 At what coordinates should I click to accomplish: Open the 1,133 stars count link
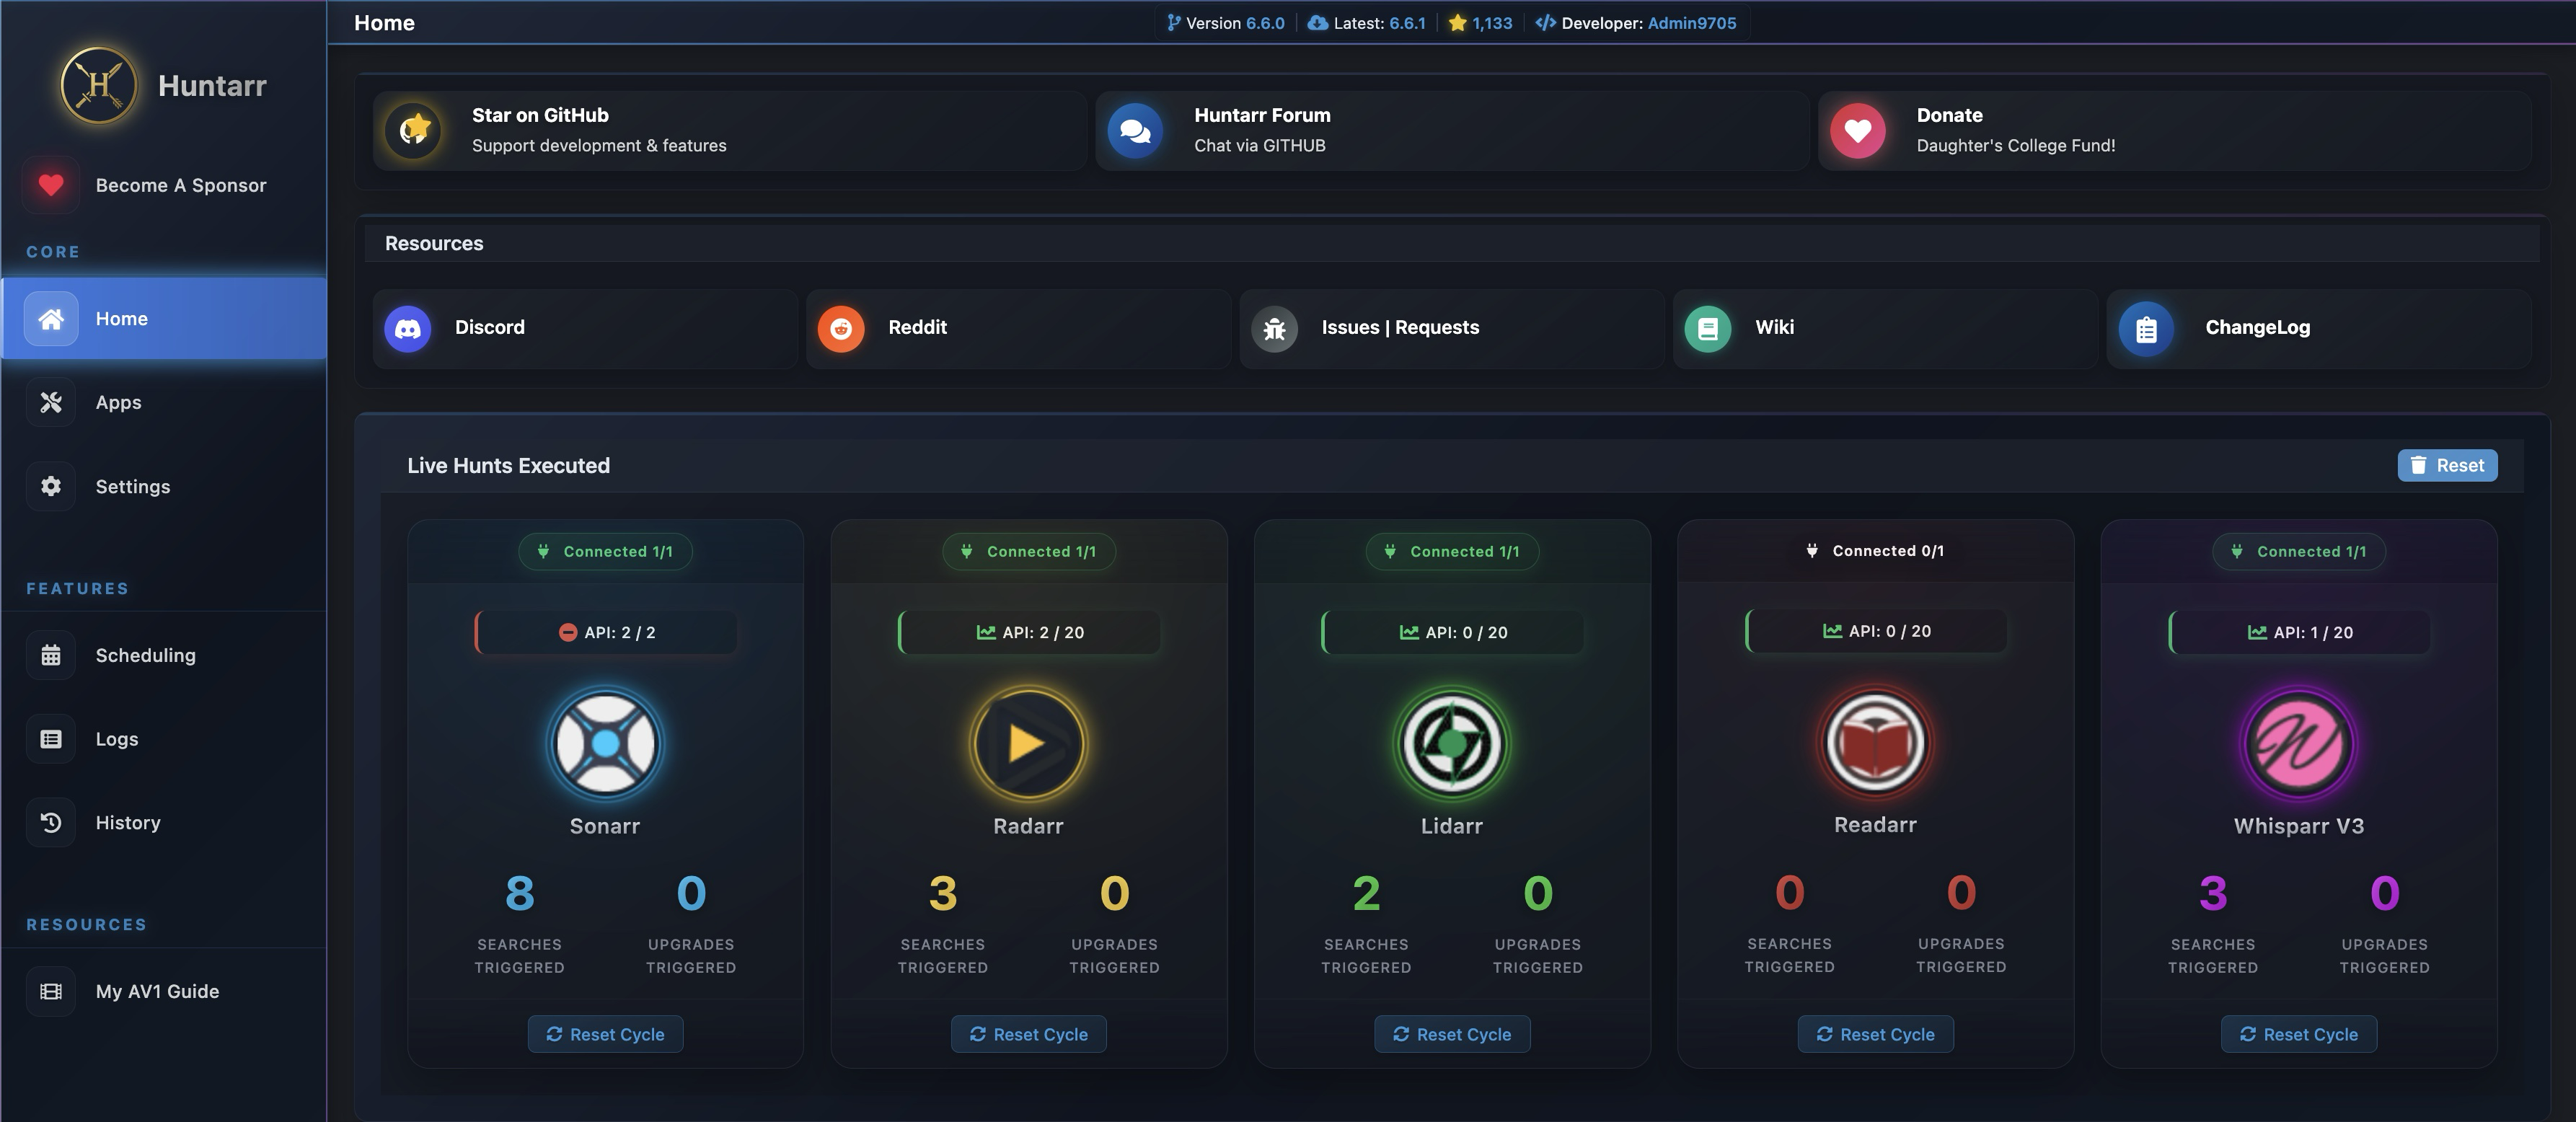coord(1492,23)
